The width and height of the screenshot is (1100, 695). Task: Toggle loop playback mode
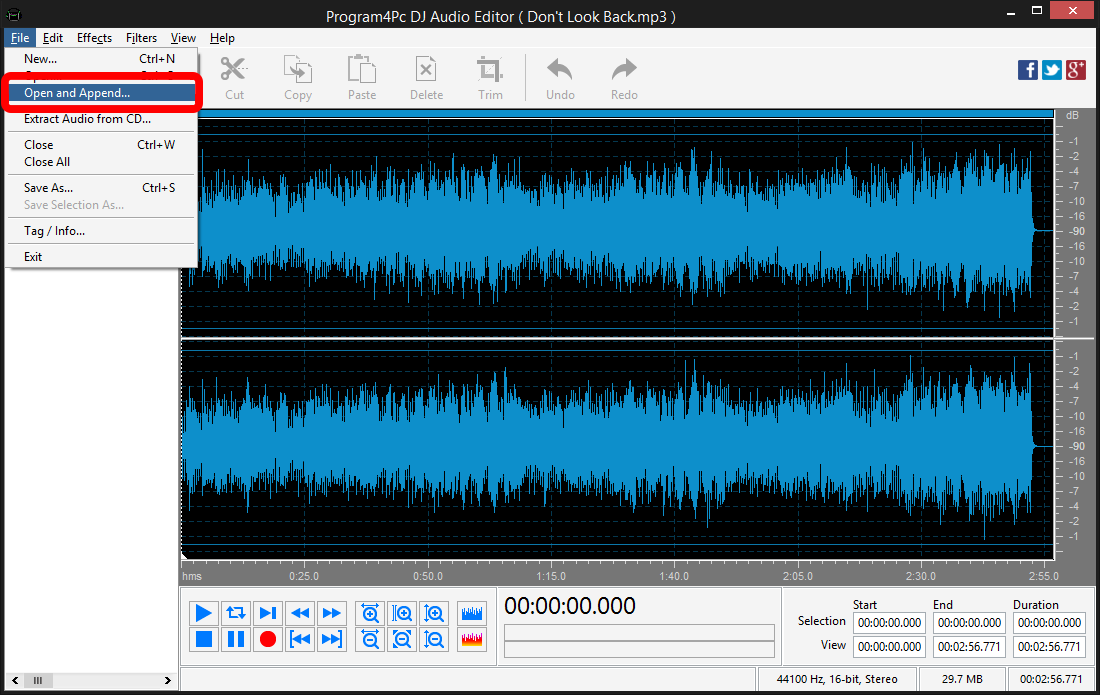(236, 613)
